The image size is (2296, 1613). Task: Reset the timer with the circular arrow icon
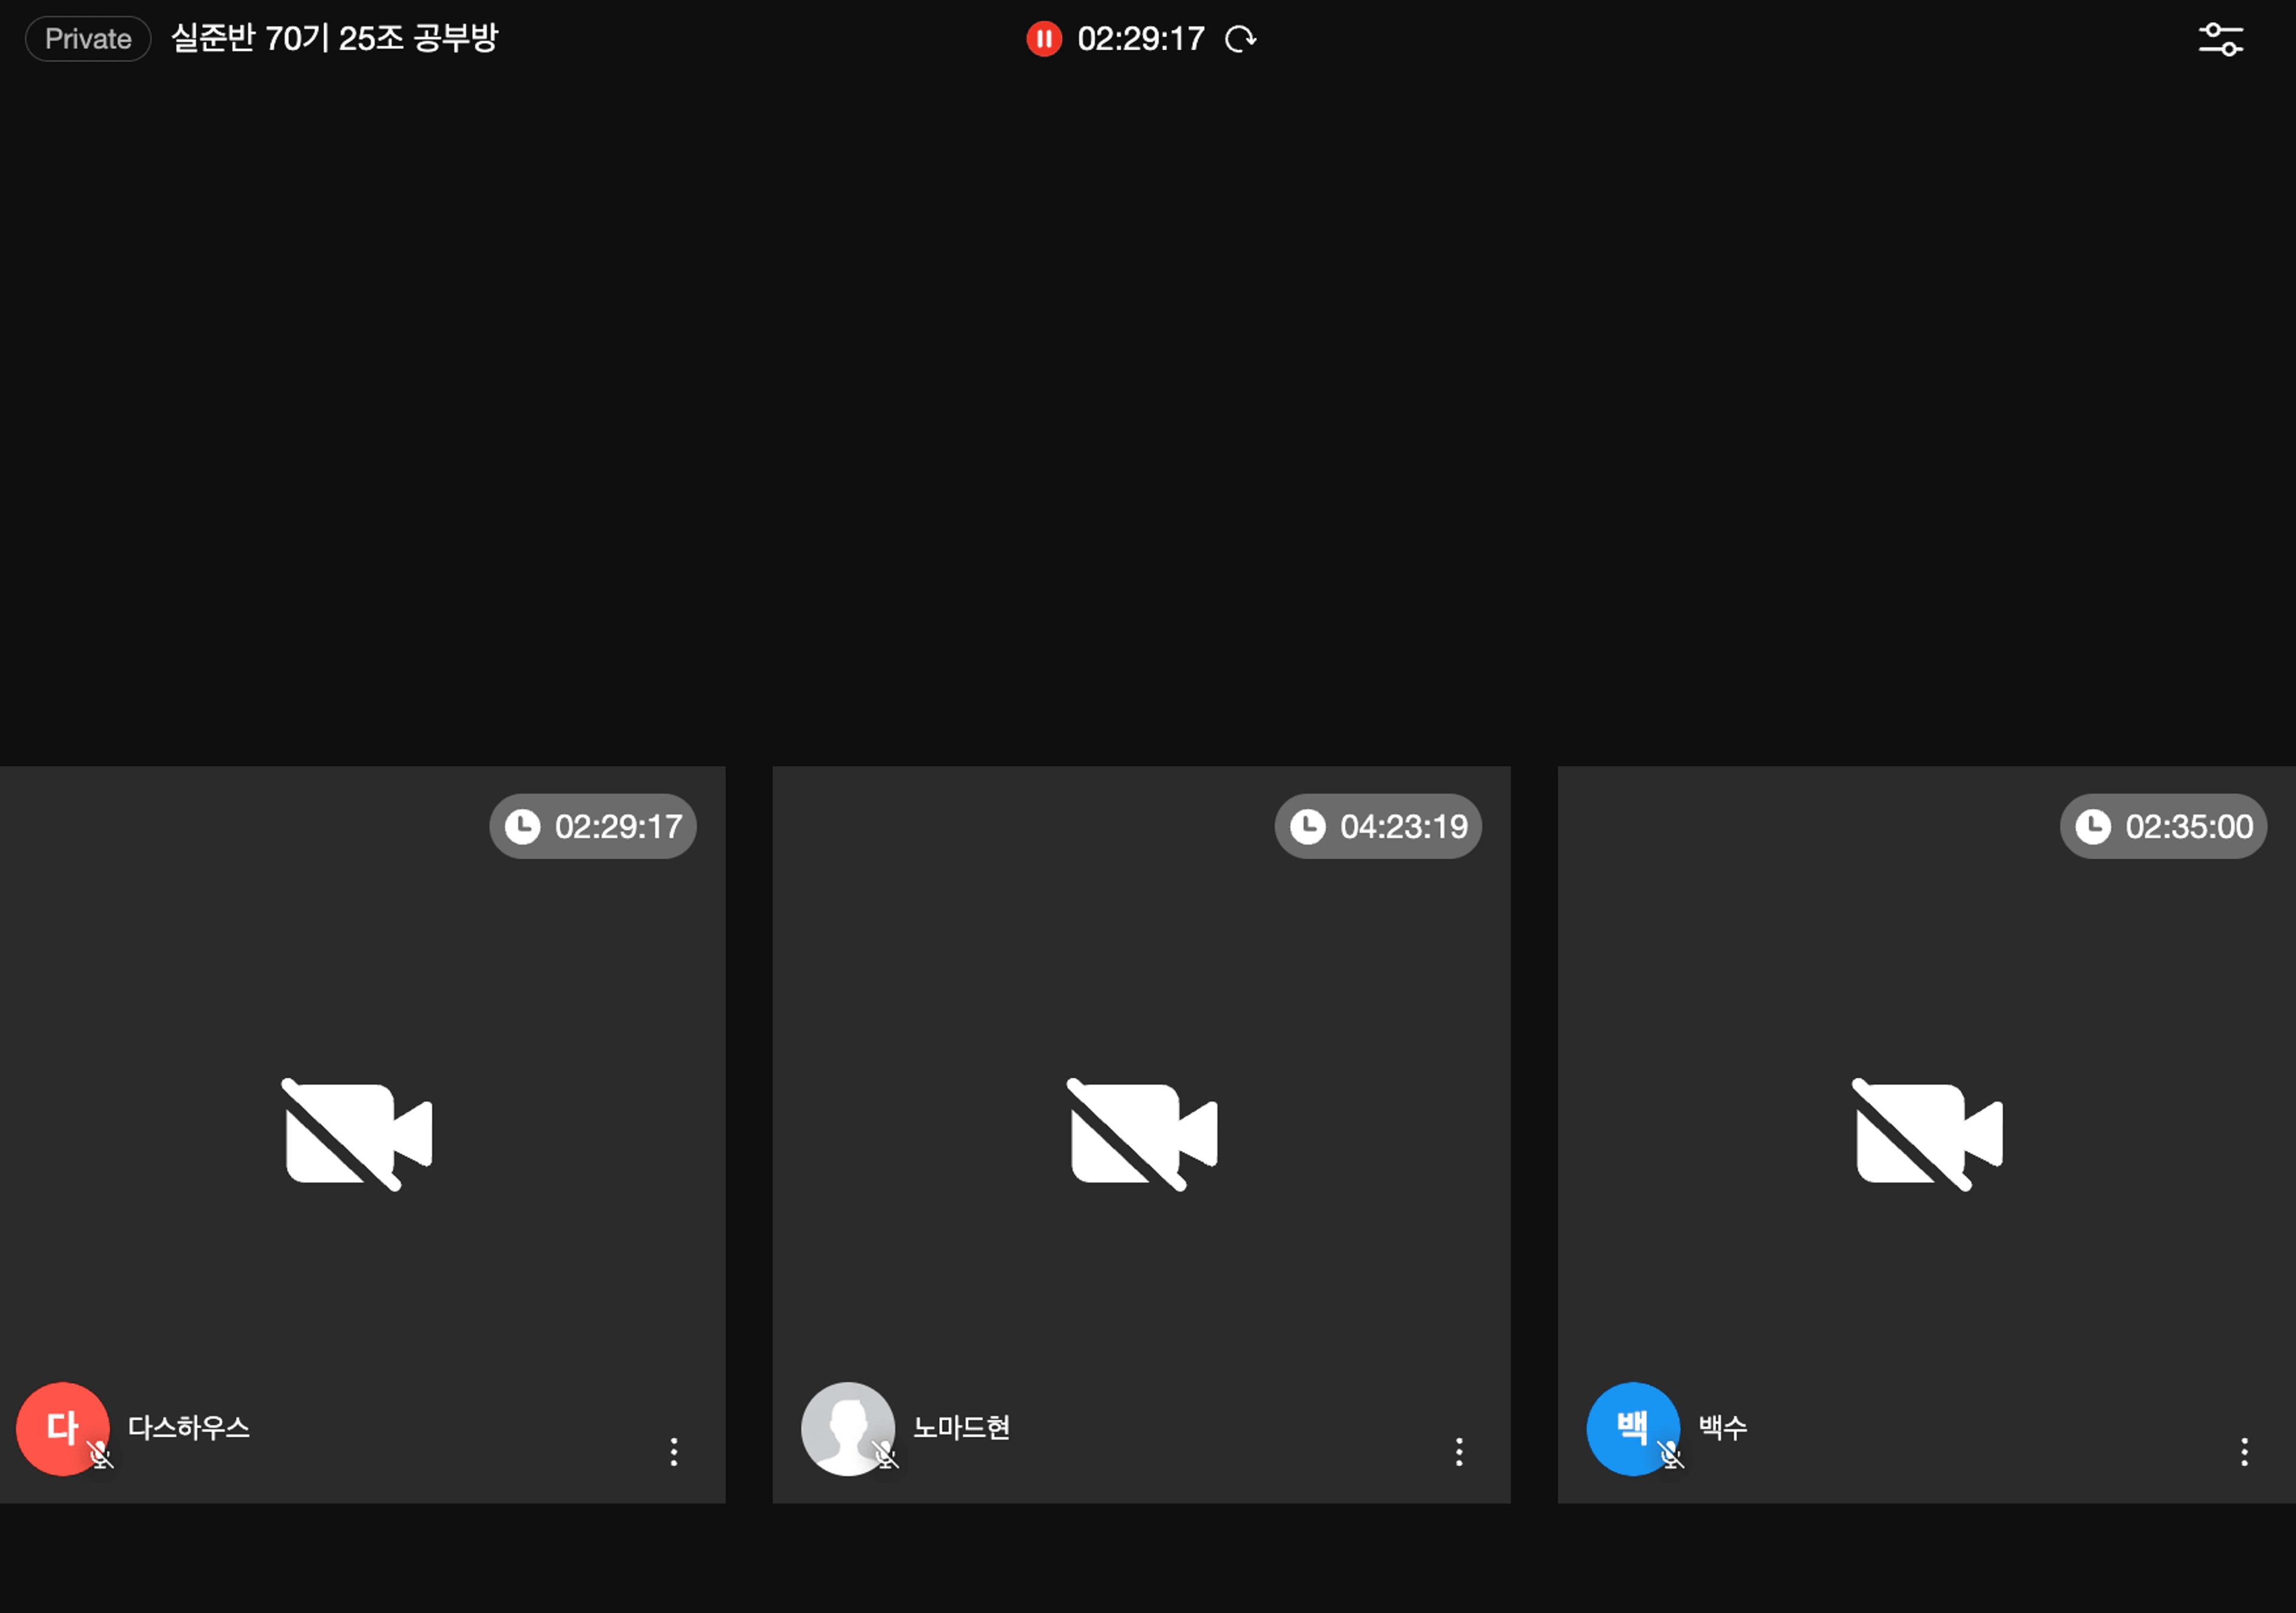[x=1240, y=39]
